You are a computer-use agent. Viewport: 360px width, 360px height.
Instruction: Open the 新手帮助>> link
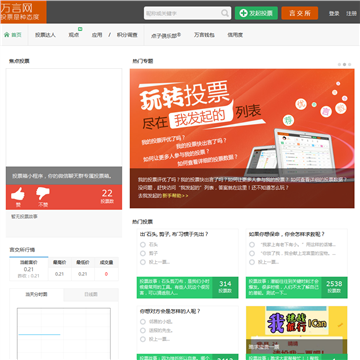point(175,196)
